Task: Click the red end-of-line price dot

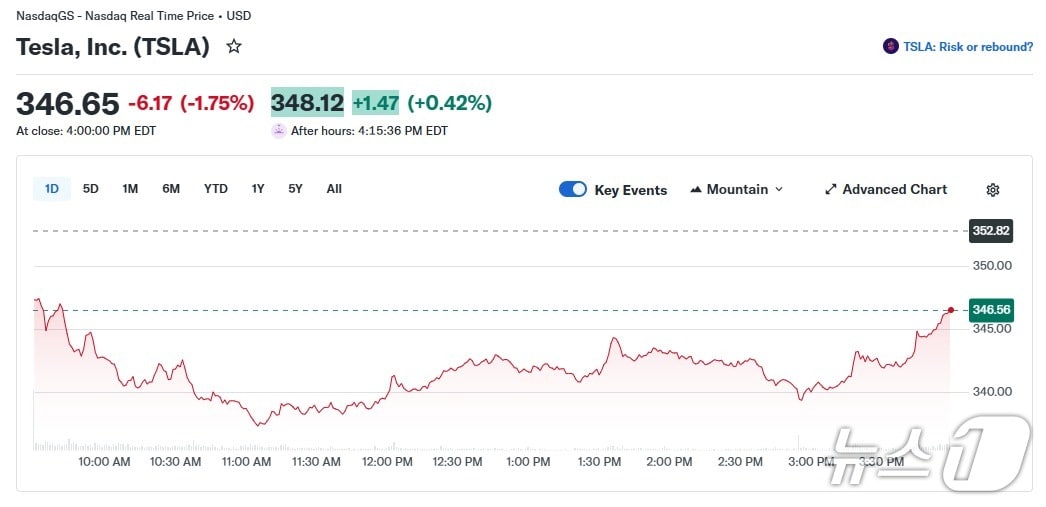Action: click(x=950, y=310)
